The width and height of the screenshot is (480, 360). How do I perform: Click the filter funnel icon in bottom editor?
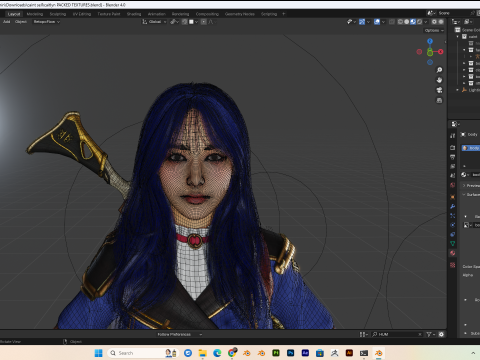tap(430, 334)
